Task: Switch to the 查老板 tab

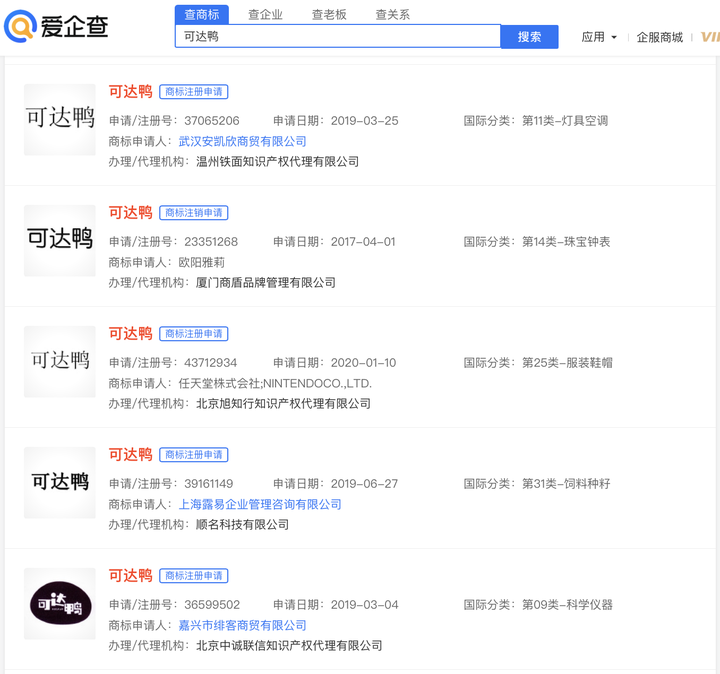Action: (329, 15)
